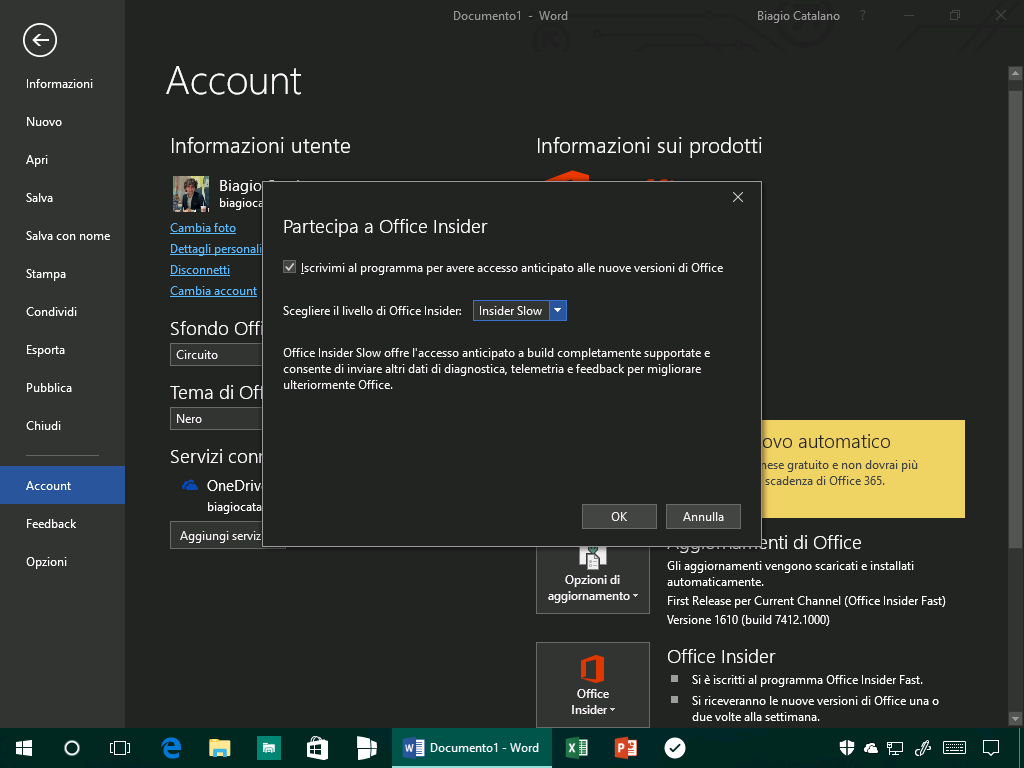Screen dimensions: 1024x768
Task: Open Informazioni in the backstage menu
Action: [59, 84]
